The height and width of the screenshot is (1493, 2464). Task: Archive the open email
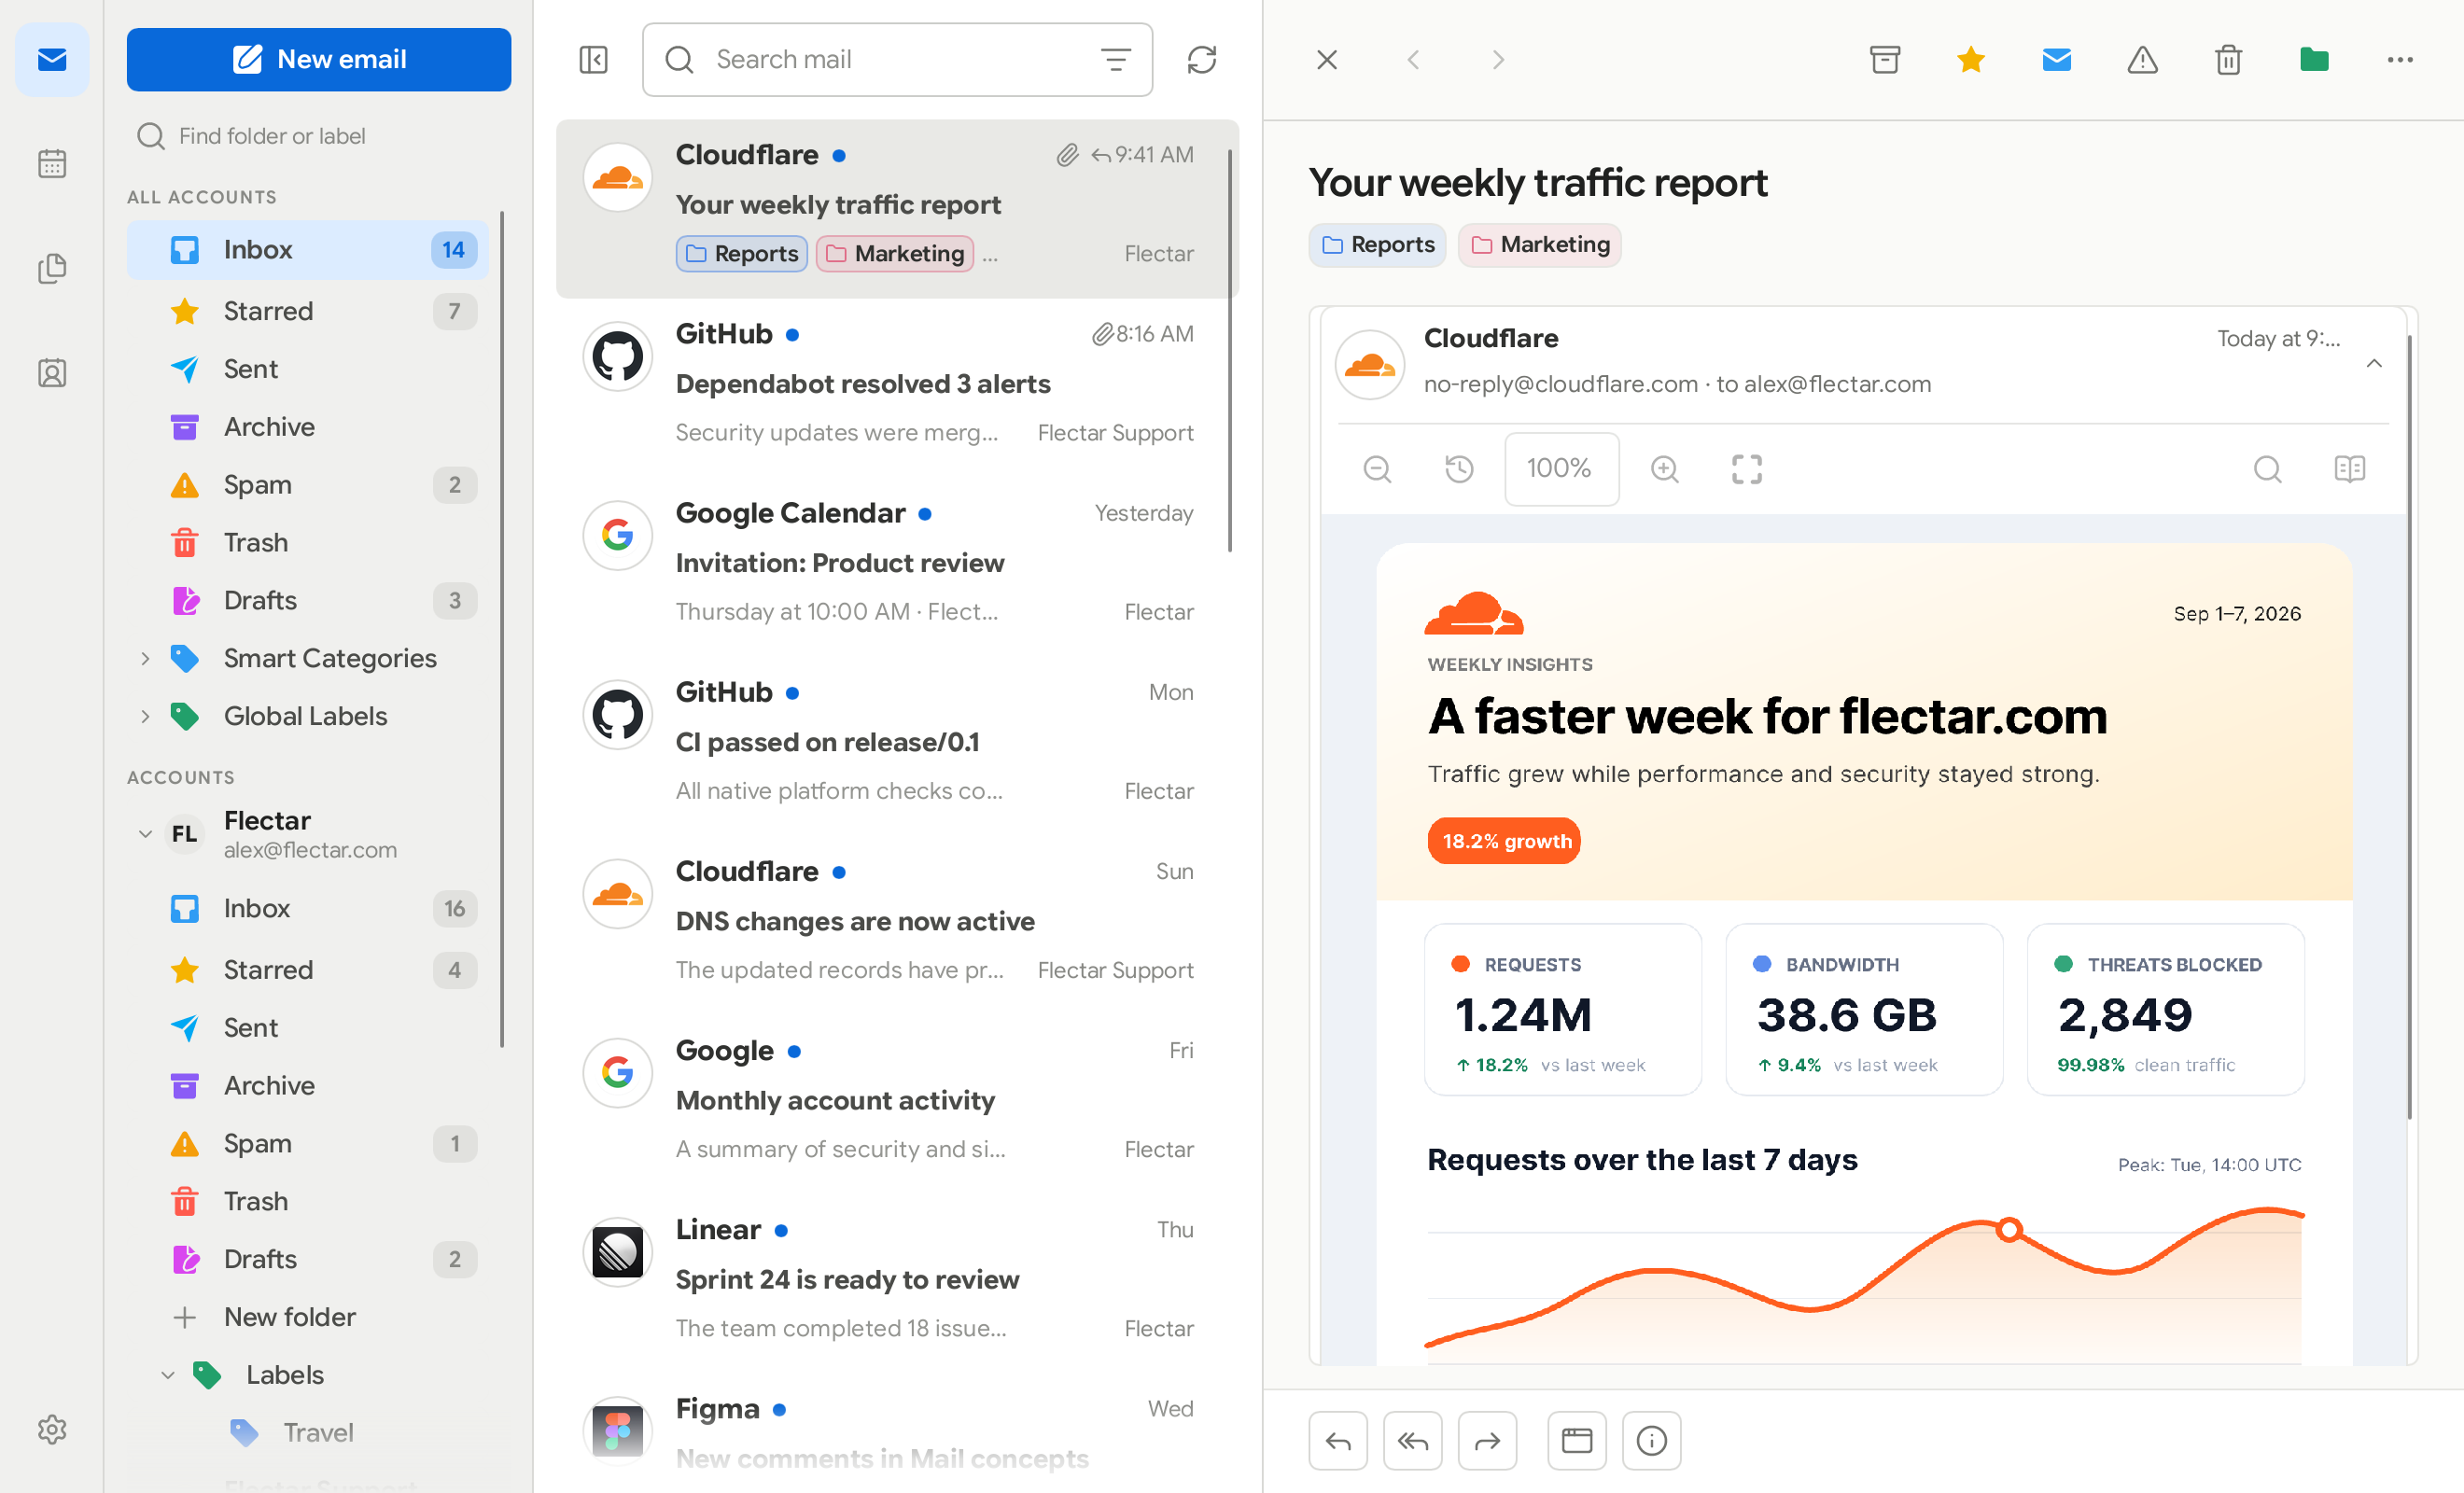pyautogui.click(x=1885, y=60)
